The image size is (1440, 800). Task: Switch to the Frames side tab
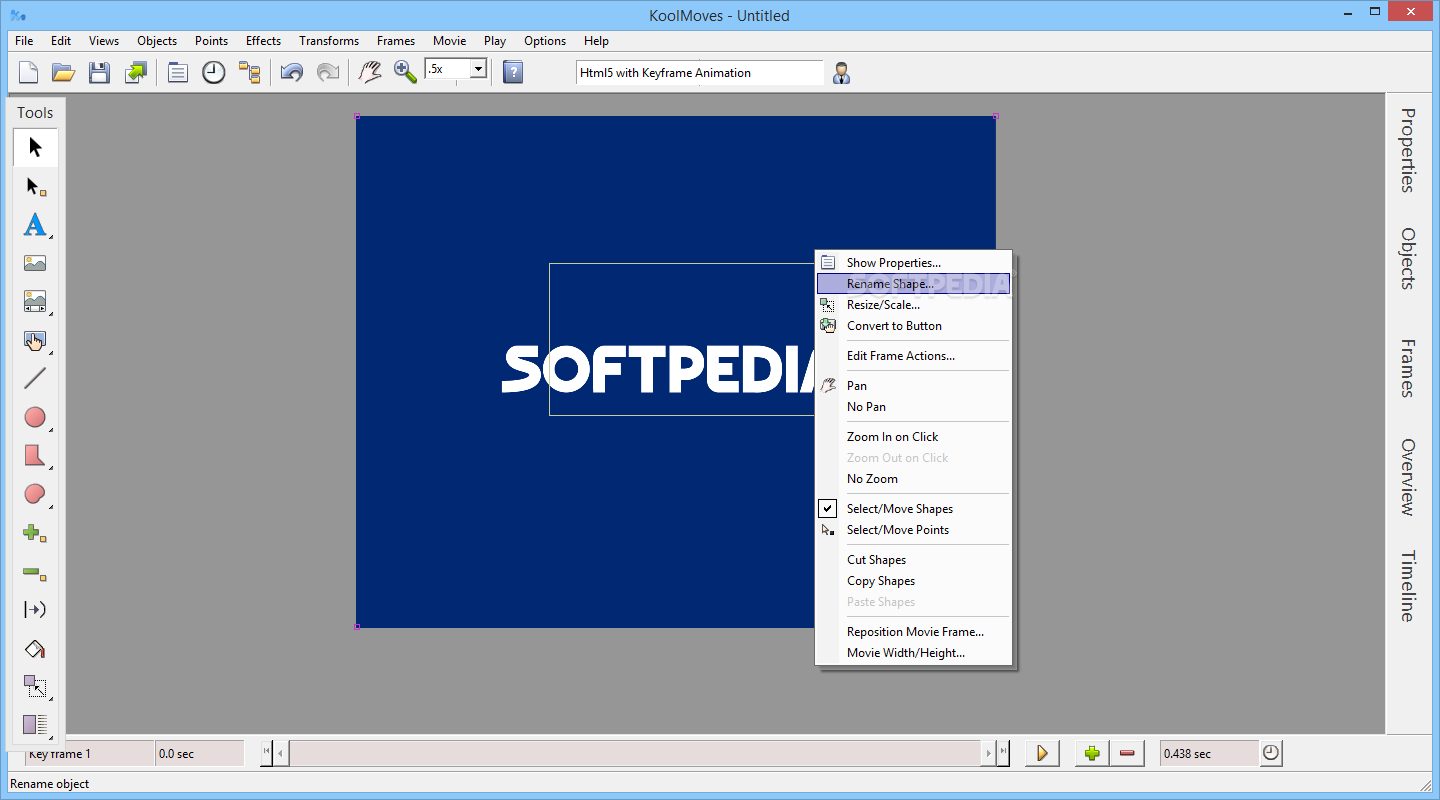pos(1408,368)
